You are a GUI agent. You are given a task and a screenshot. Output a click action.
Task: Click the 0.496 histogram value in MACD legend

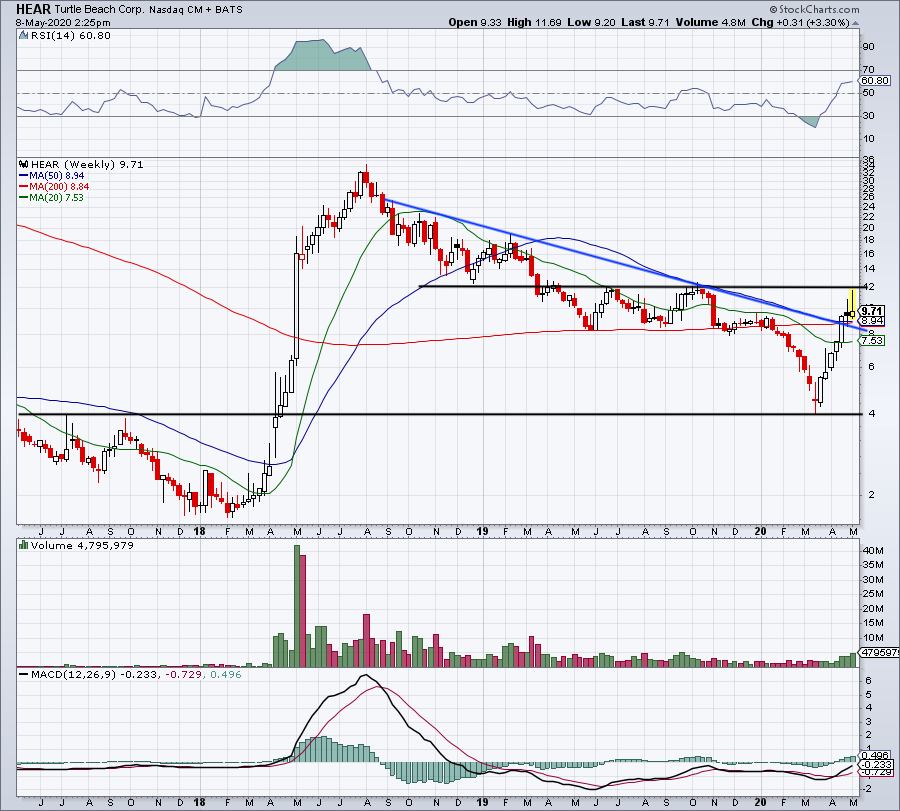click(x=226, y=674)
